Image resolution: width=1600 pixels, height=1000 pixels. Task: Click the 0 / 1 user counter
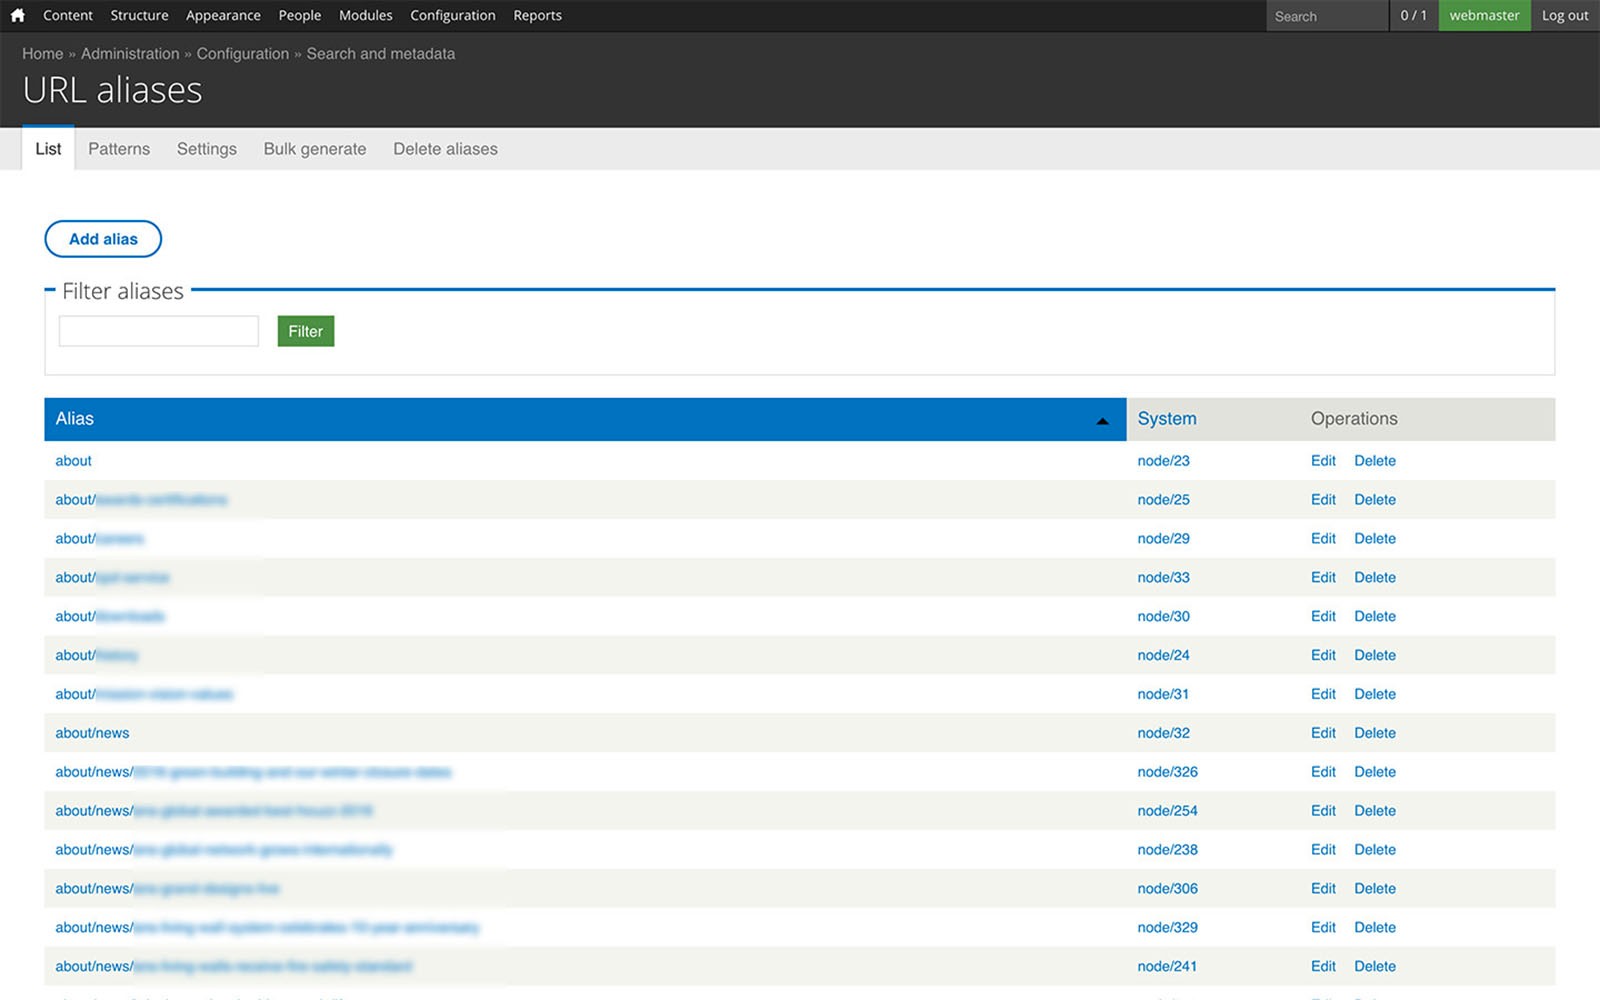coord(1414,15)
